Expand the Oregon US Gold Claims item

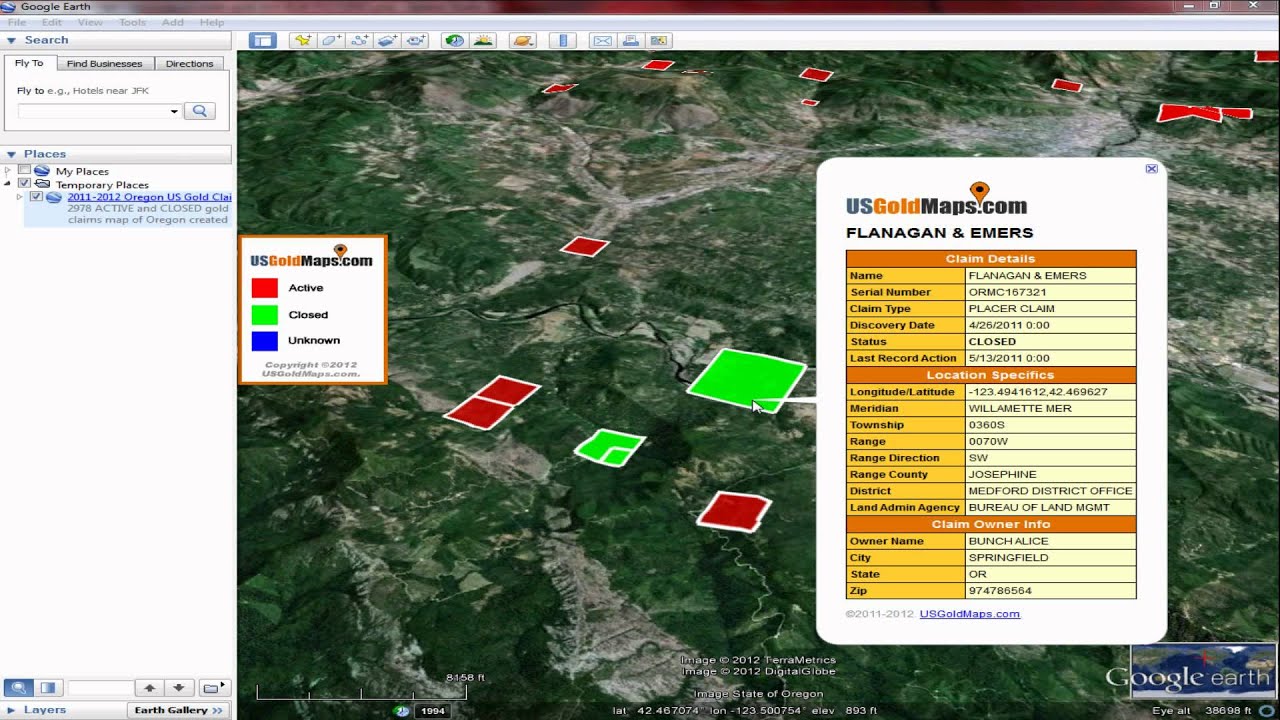coord(19,197)
